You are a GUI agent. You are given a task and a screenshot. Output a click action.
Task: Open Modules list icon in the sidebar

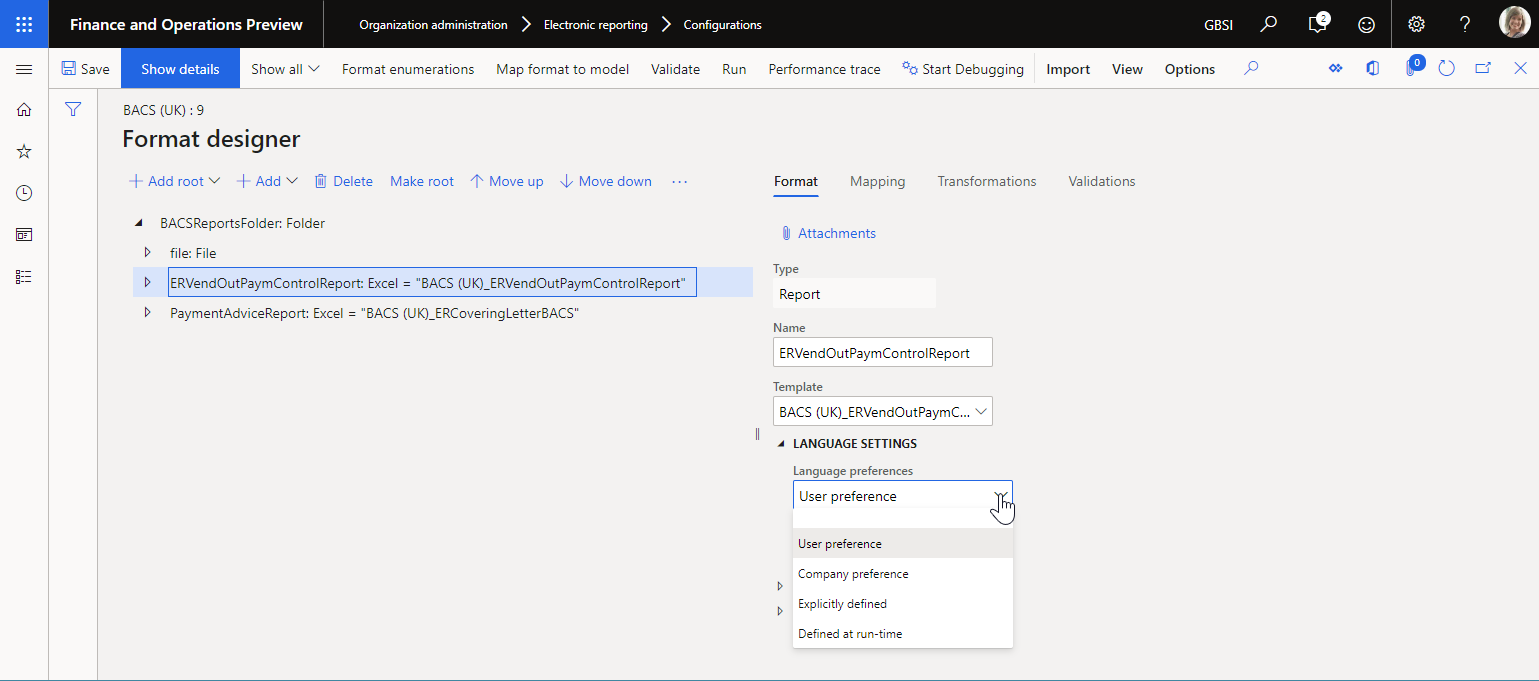(24, 277)
